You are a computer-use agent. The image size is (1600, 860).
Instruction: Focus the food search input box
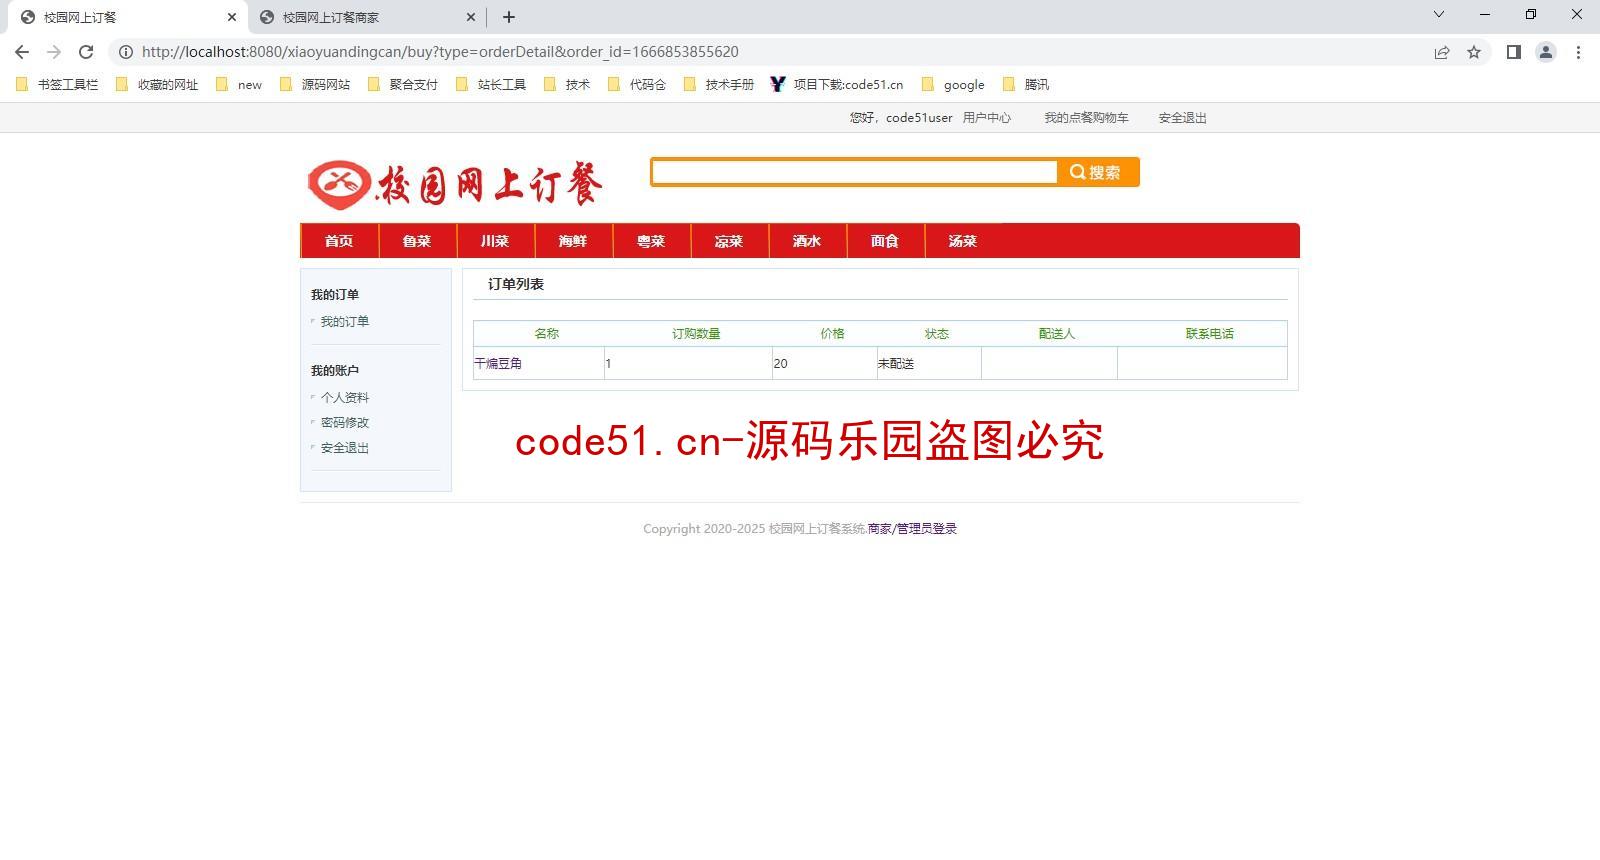(855, 172)
